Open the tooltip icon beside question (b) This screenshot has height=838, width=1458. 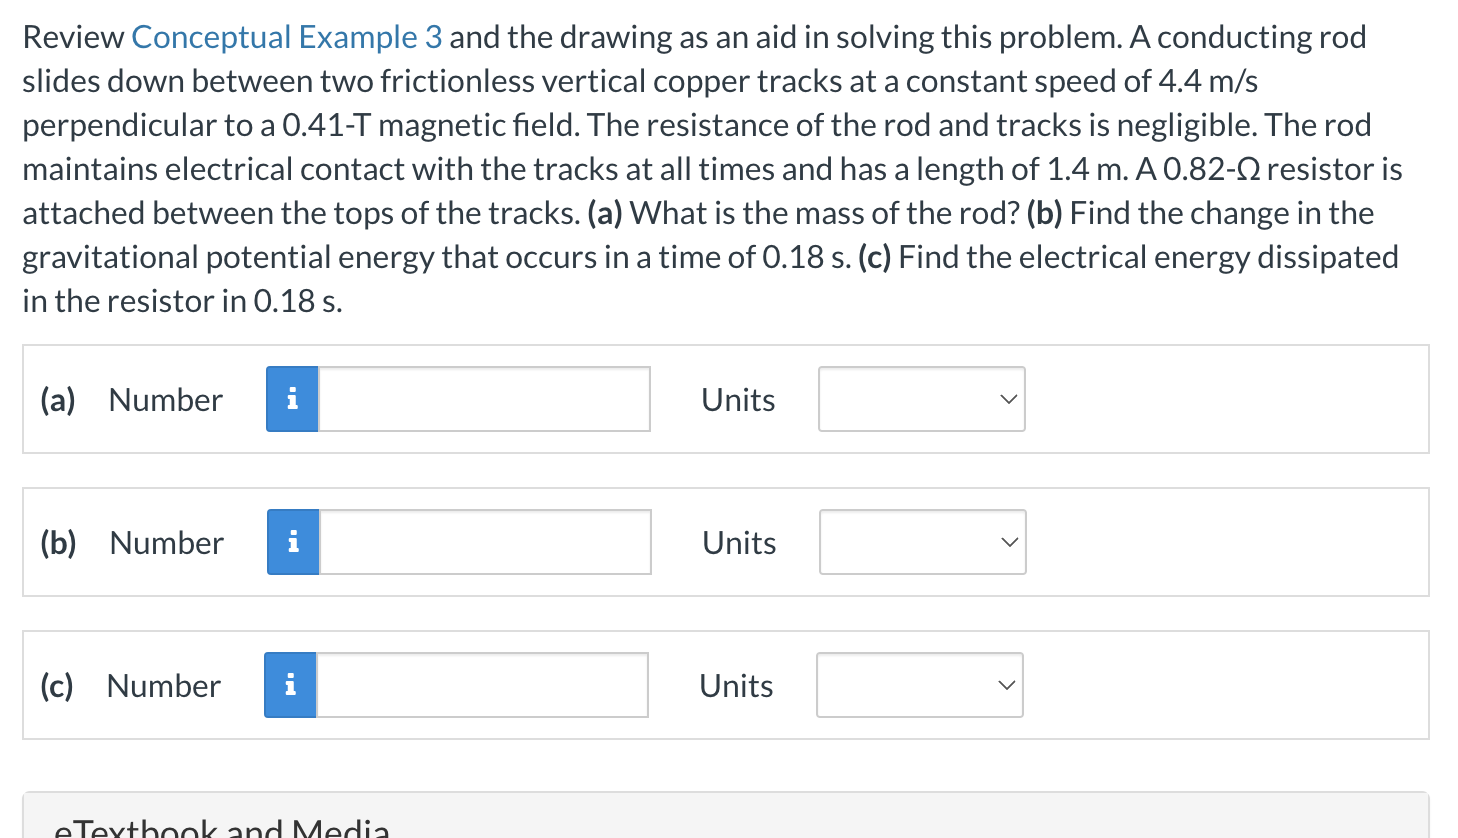[x=291, y=541]
